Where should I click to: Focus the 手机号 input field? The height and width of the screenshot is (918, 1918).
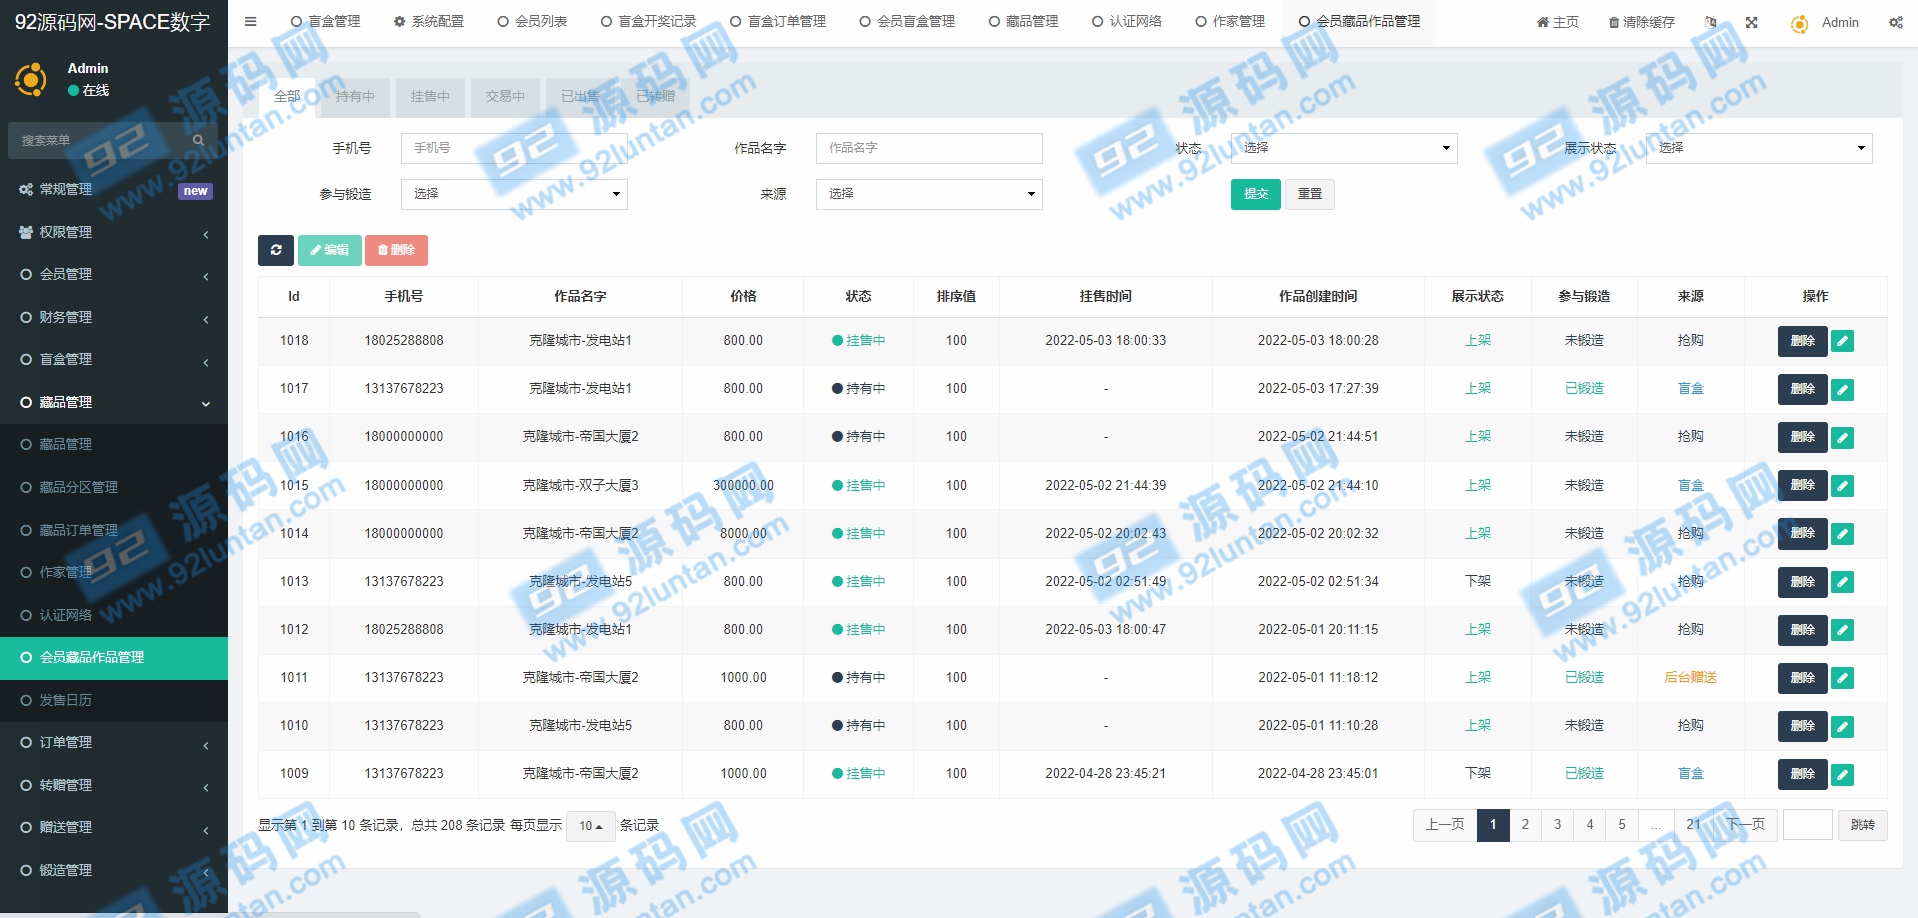point(514,148)
